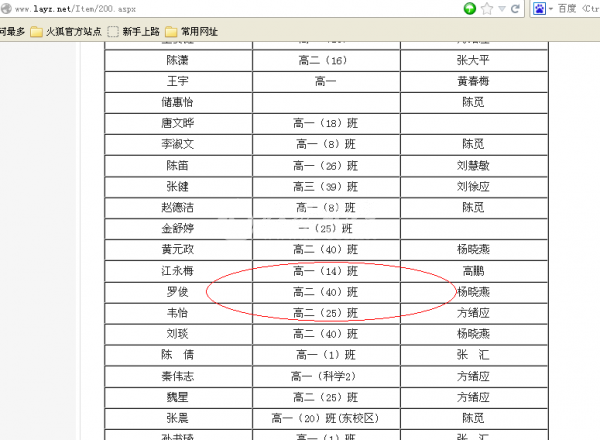The image size is (600, 440).
Task: Select 高一（1）班 in 陈倩 row
Action: (325, 355)
